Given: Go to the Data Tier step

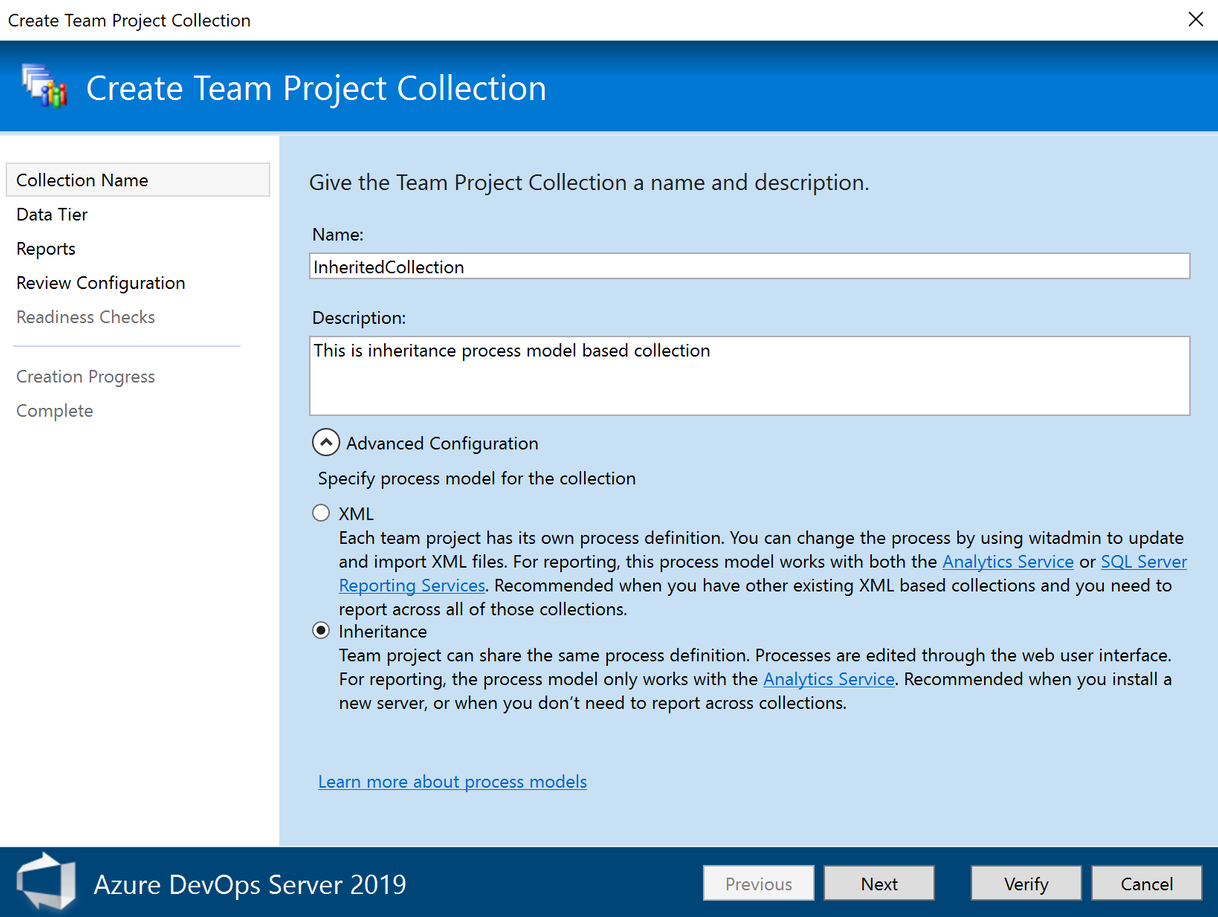Looking at the screenshot, I should 52,214.
